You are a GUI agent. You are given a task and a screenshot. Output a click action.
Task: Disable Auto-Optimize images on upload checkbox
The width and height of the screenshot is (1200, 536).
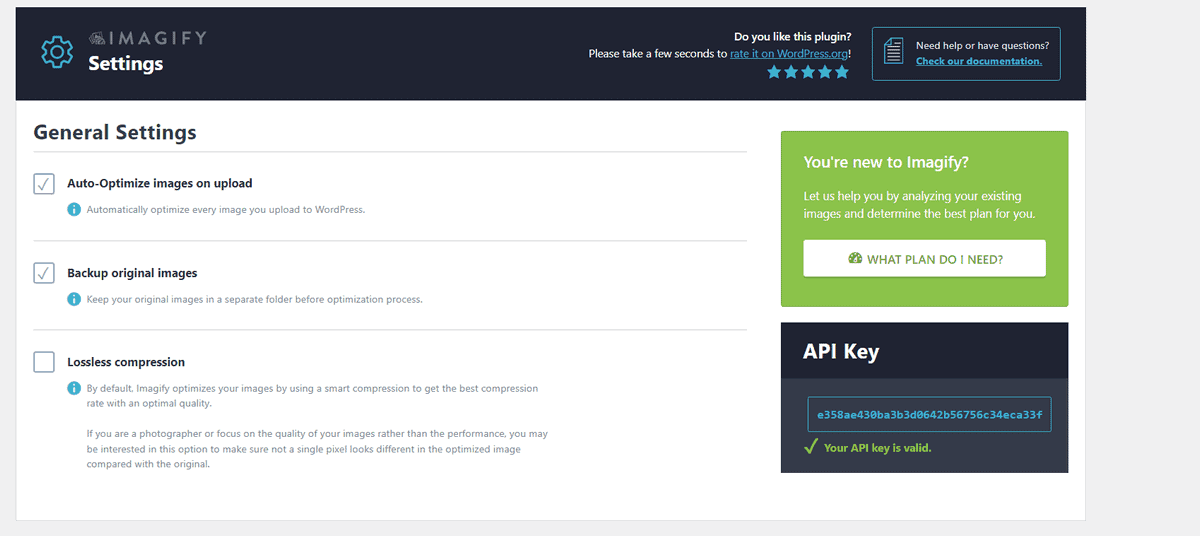44,183
